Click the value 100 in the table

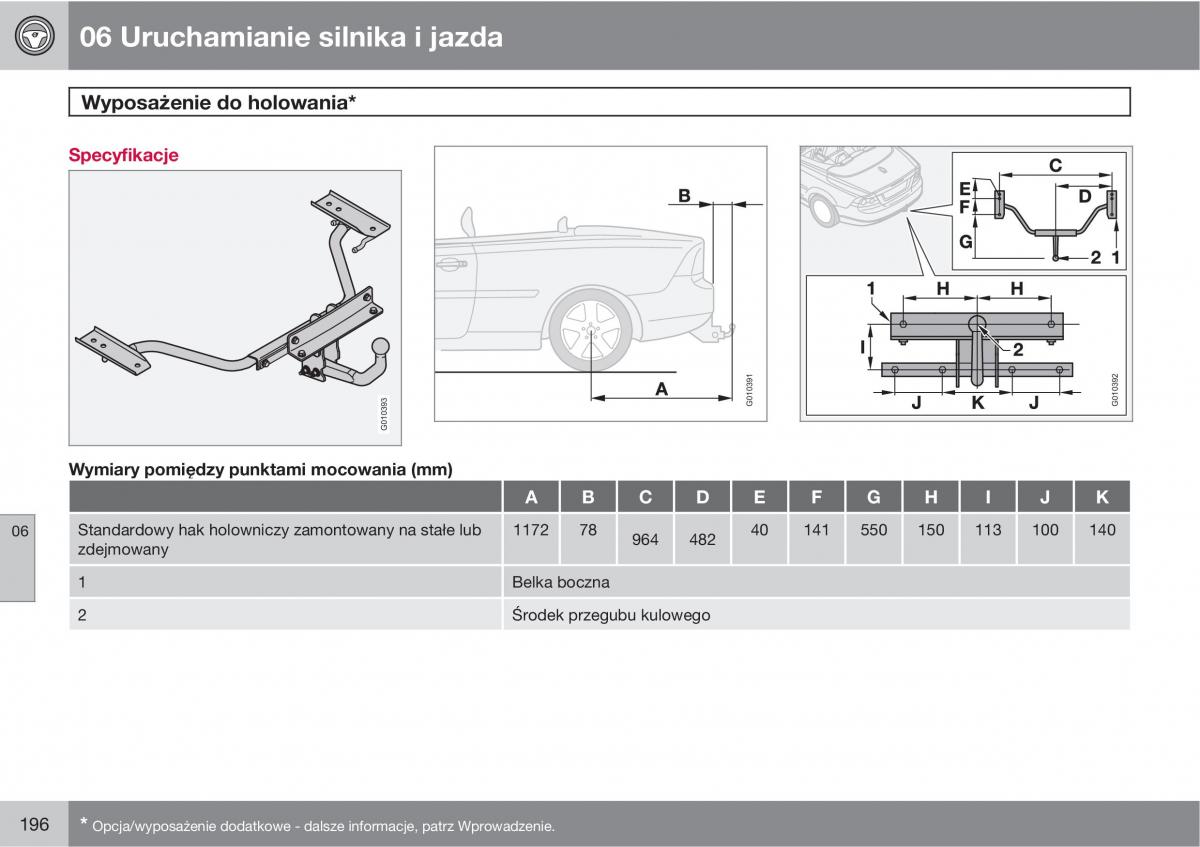pyautogui.click(x=1044, y=530)
